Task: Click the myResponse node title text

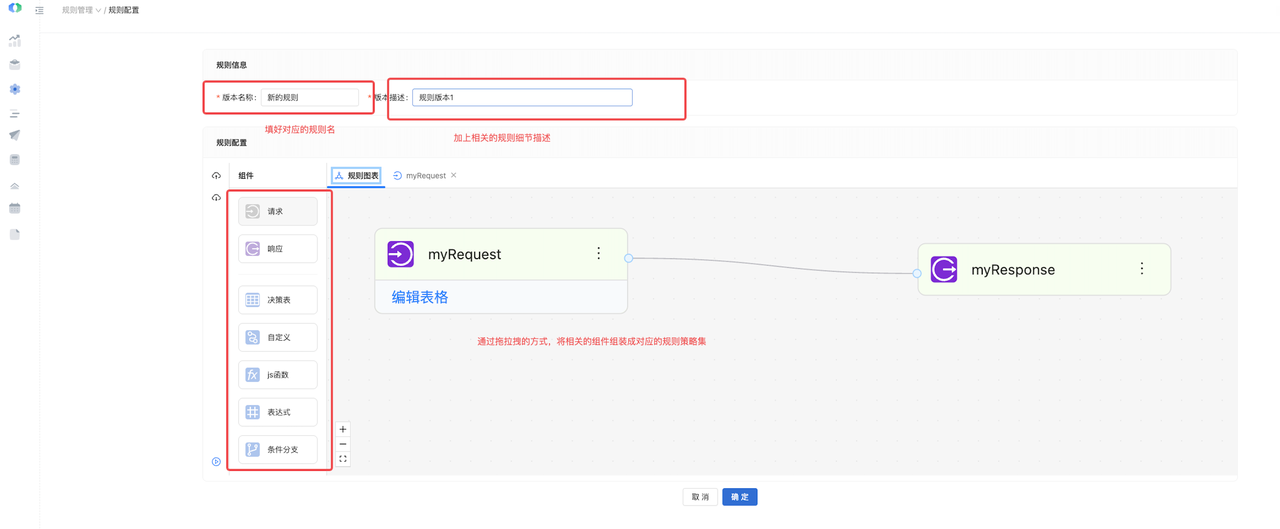Action: click(1013, 269)
